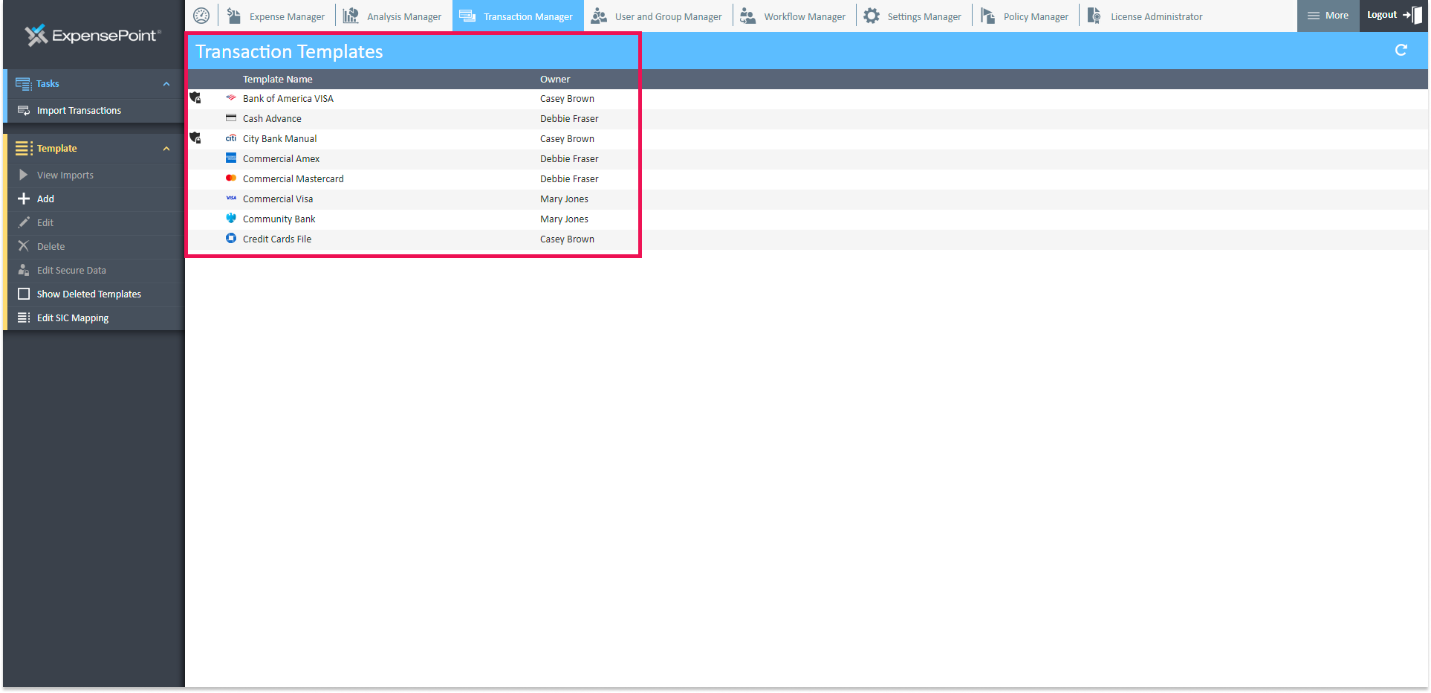Click the secure shield icon beside Bank of America VISA
Viewport: 1431px width, 693px height.
click(x=195, y=98)
